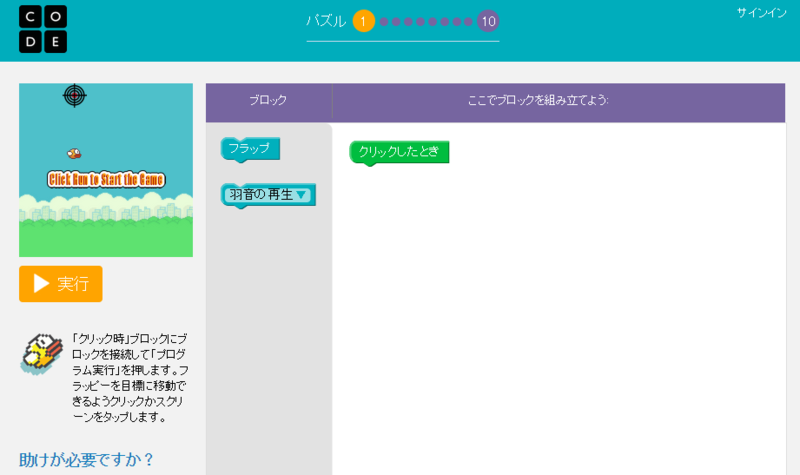Image resolution: width=800 pixels, height=475 pixels.
Task: Go to puzzle 5 progress dot
Action: pyautogui.click(x=420, y=21)
